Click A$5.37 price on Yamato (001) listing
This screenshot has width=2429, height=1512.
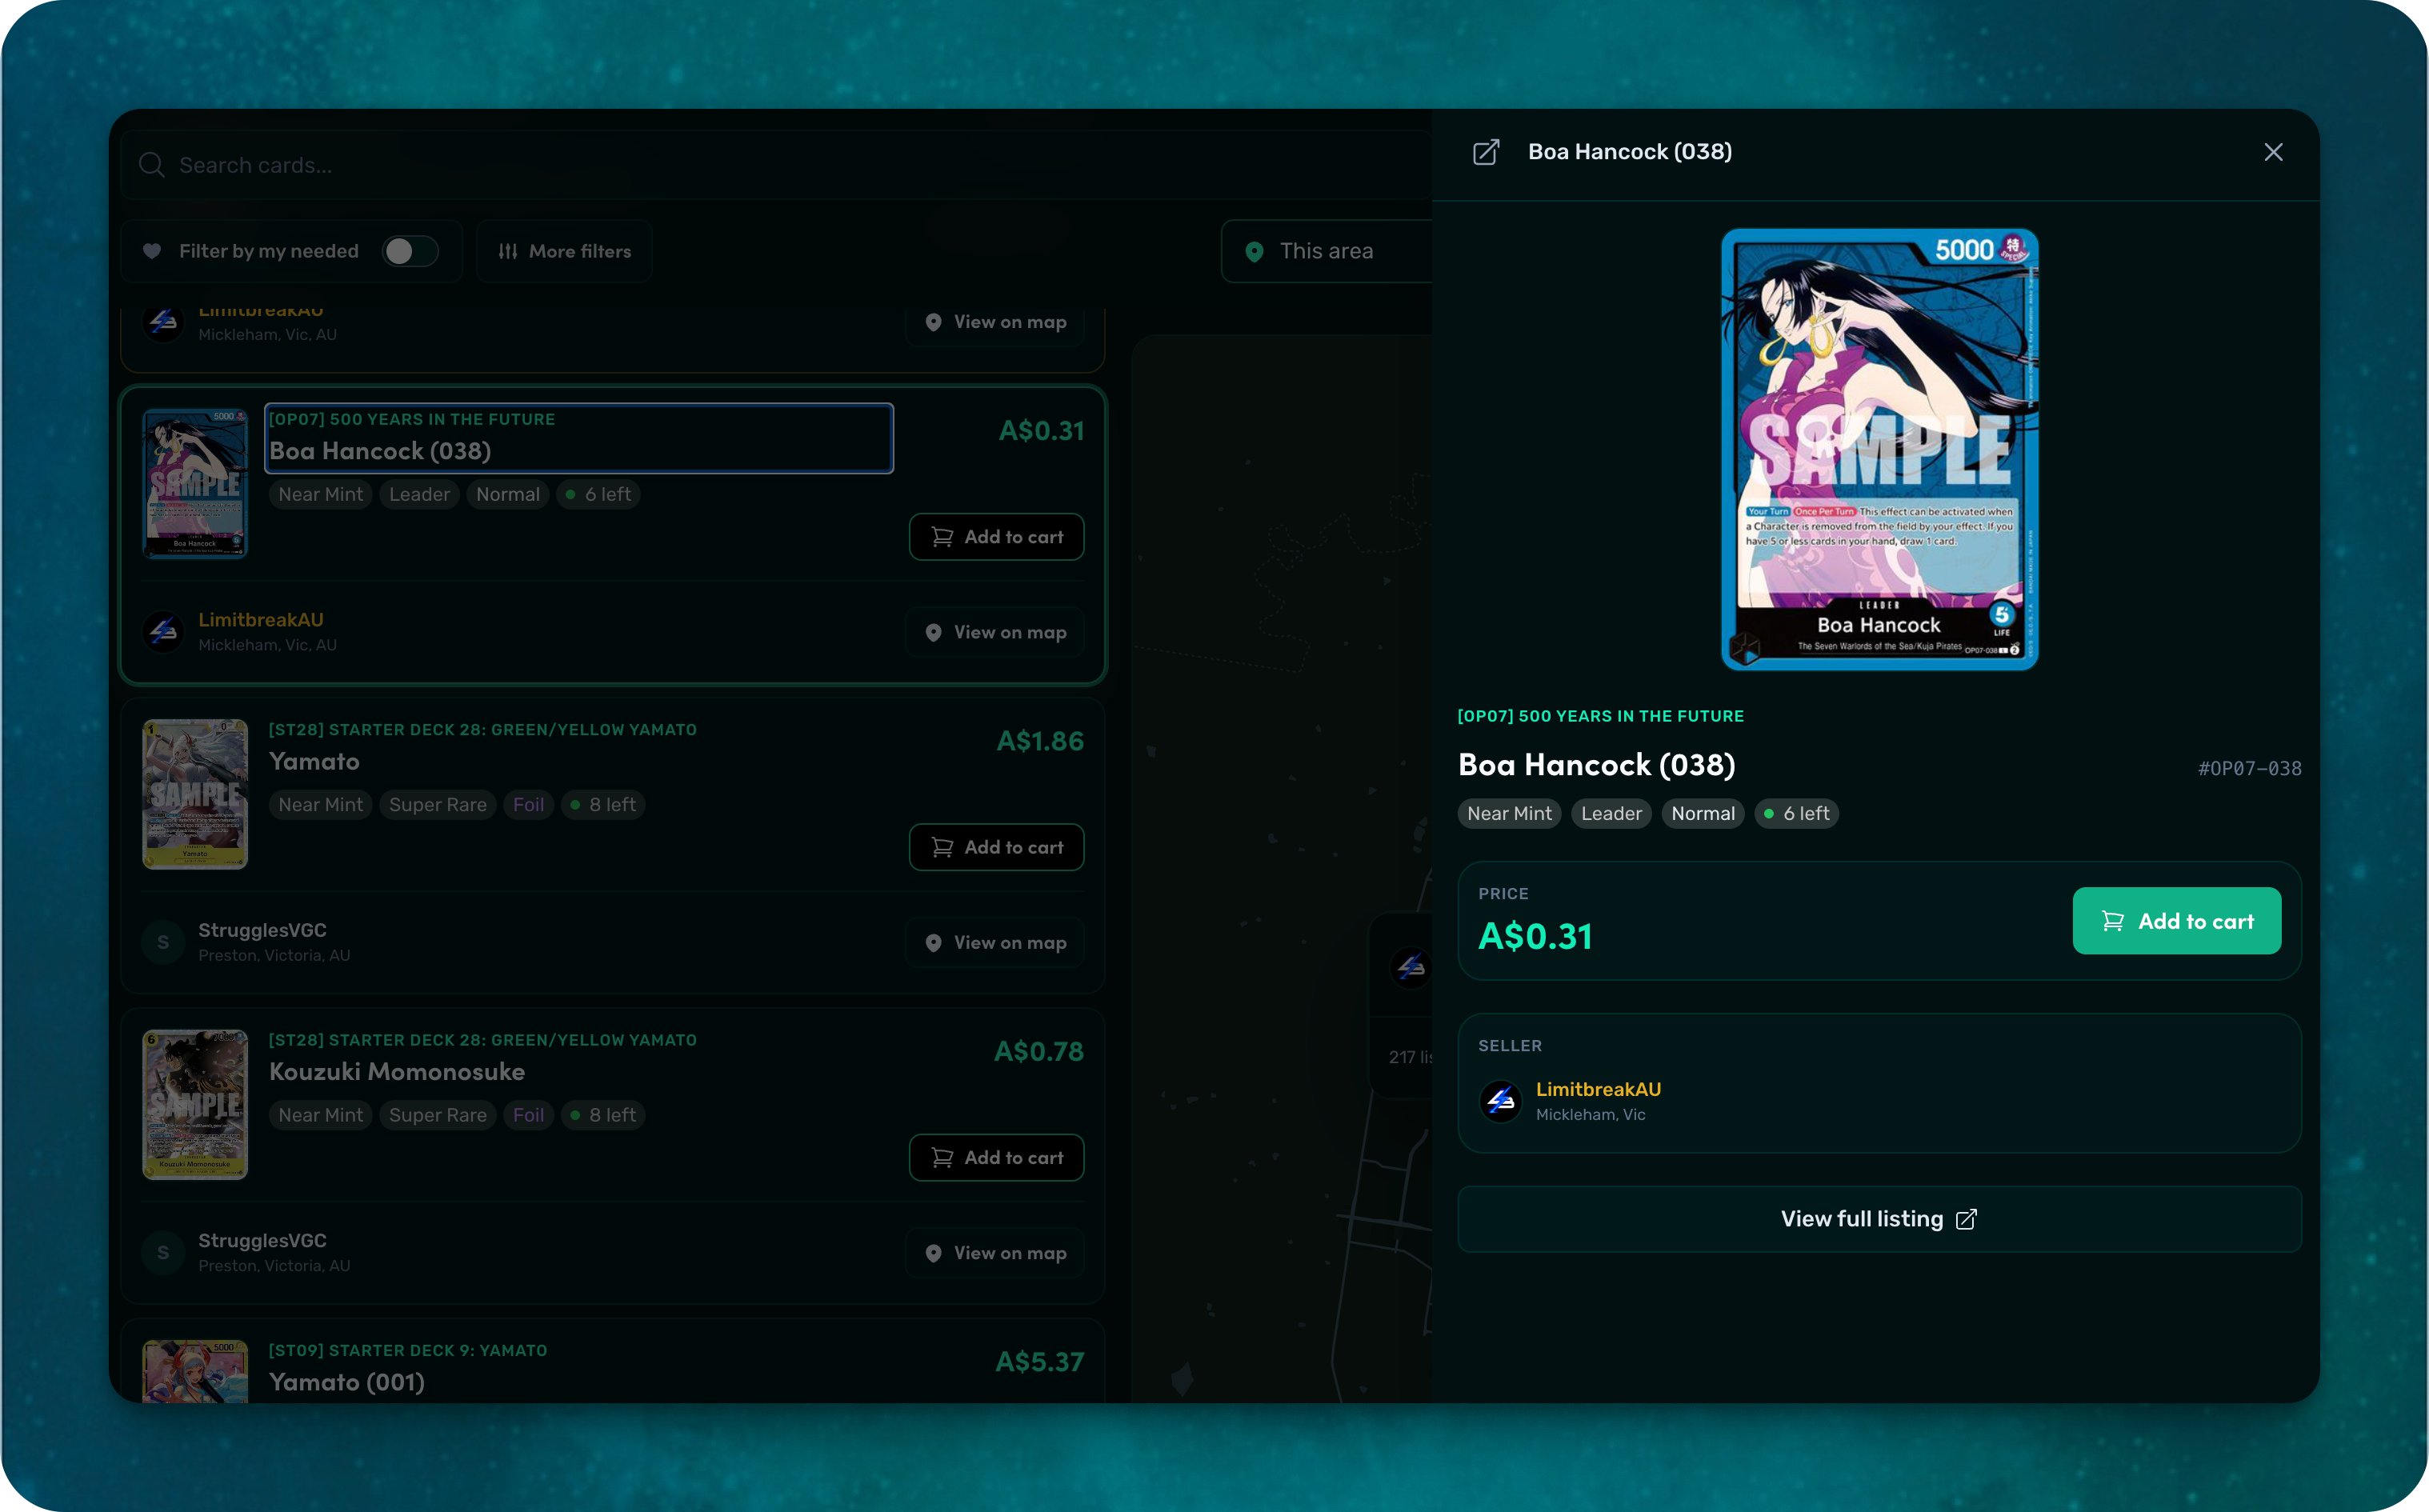(x=1040, y=1361)
